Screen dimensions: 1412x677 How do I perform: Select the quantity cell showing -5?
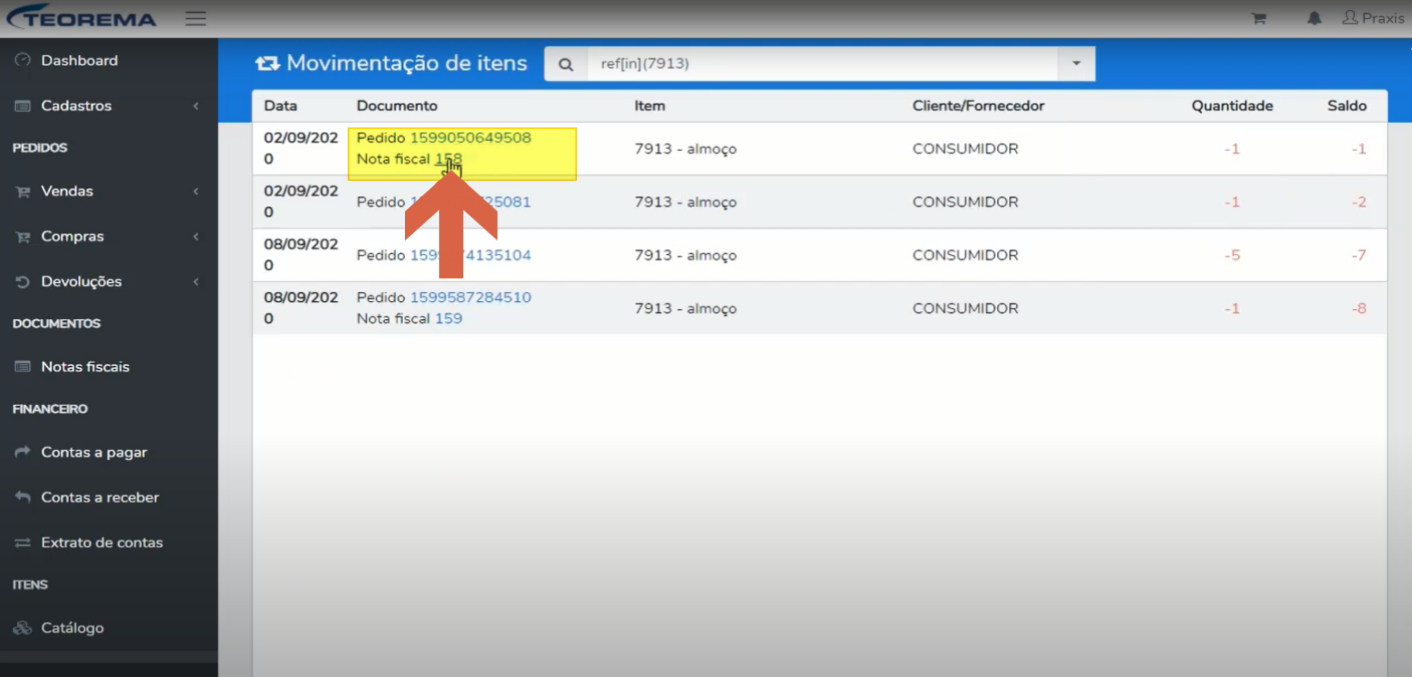click(1232, 256)
